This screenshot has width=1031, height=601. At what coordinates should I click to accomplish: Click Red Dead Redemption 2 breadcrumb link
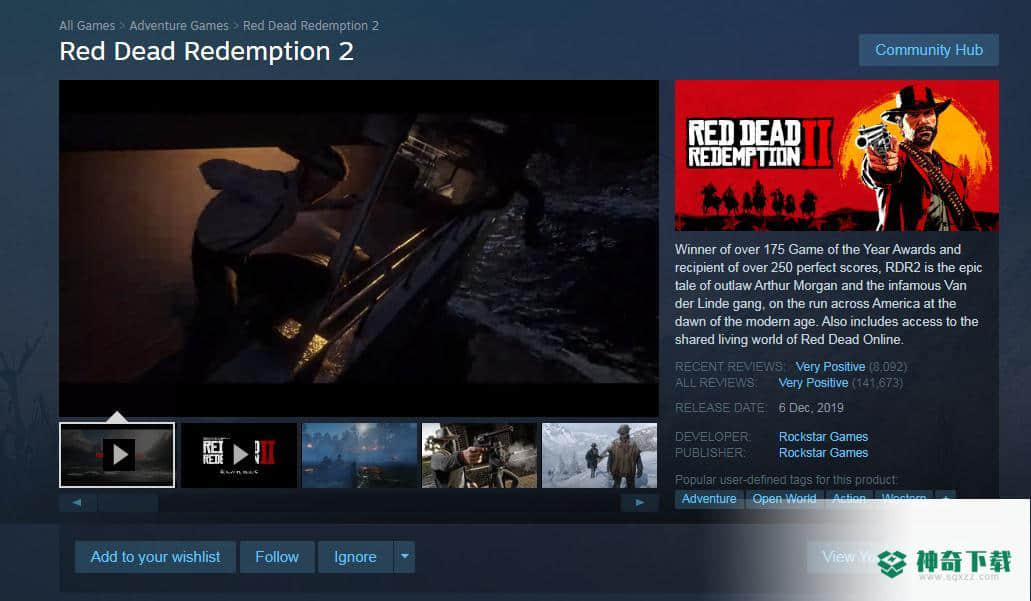click(x=310, y=26)
